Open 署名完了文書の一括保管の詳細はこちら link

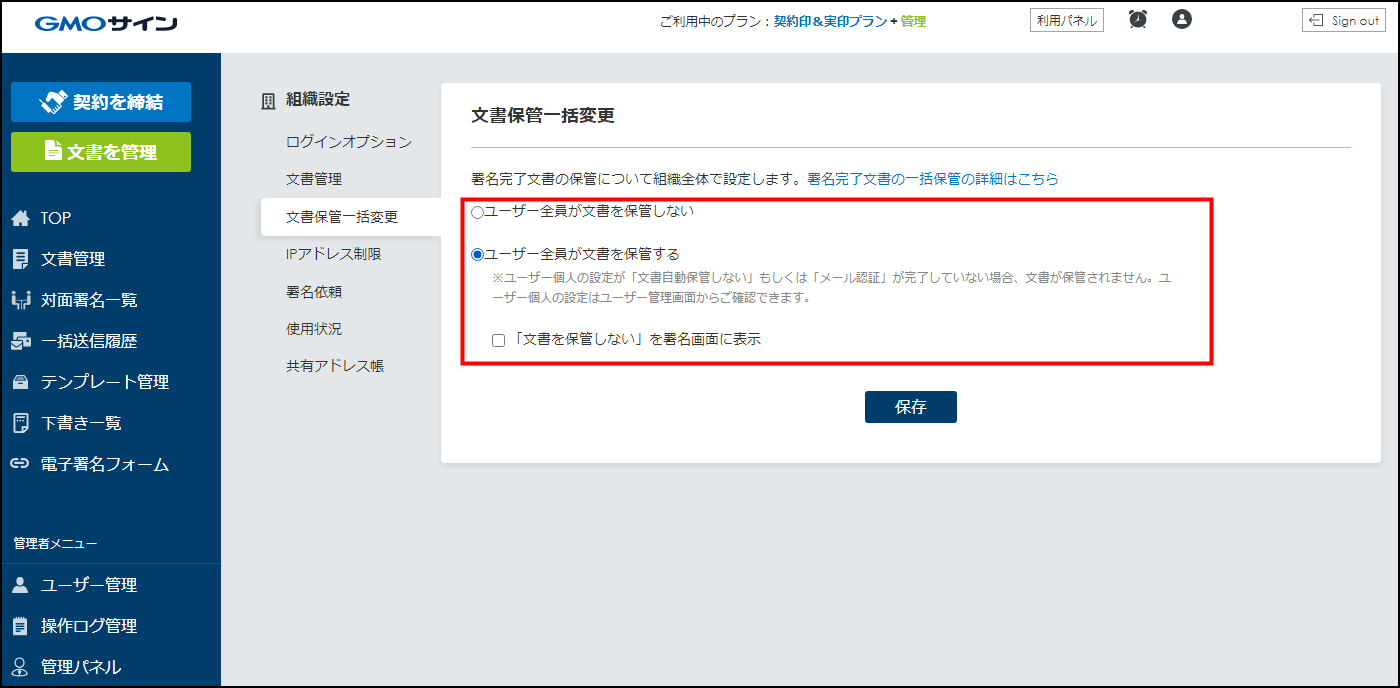[x=932, y=179]
